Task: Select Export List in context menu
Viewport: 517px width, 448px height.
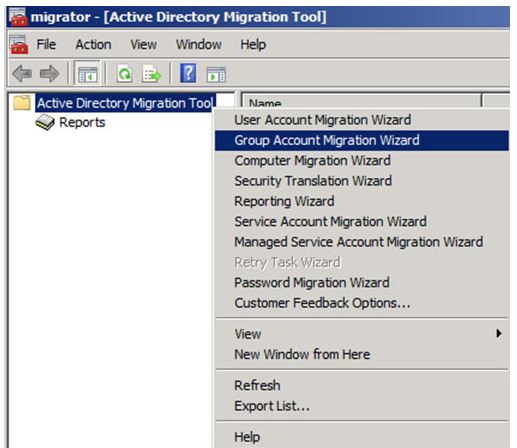Action: [362, 406]
